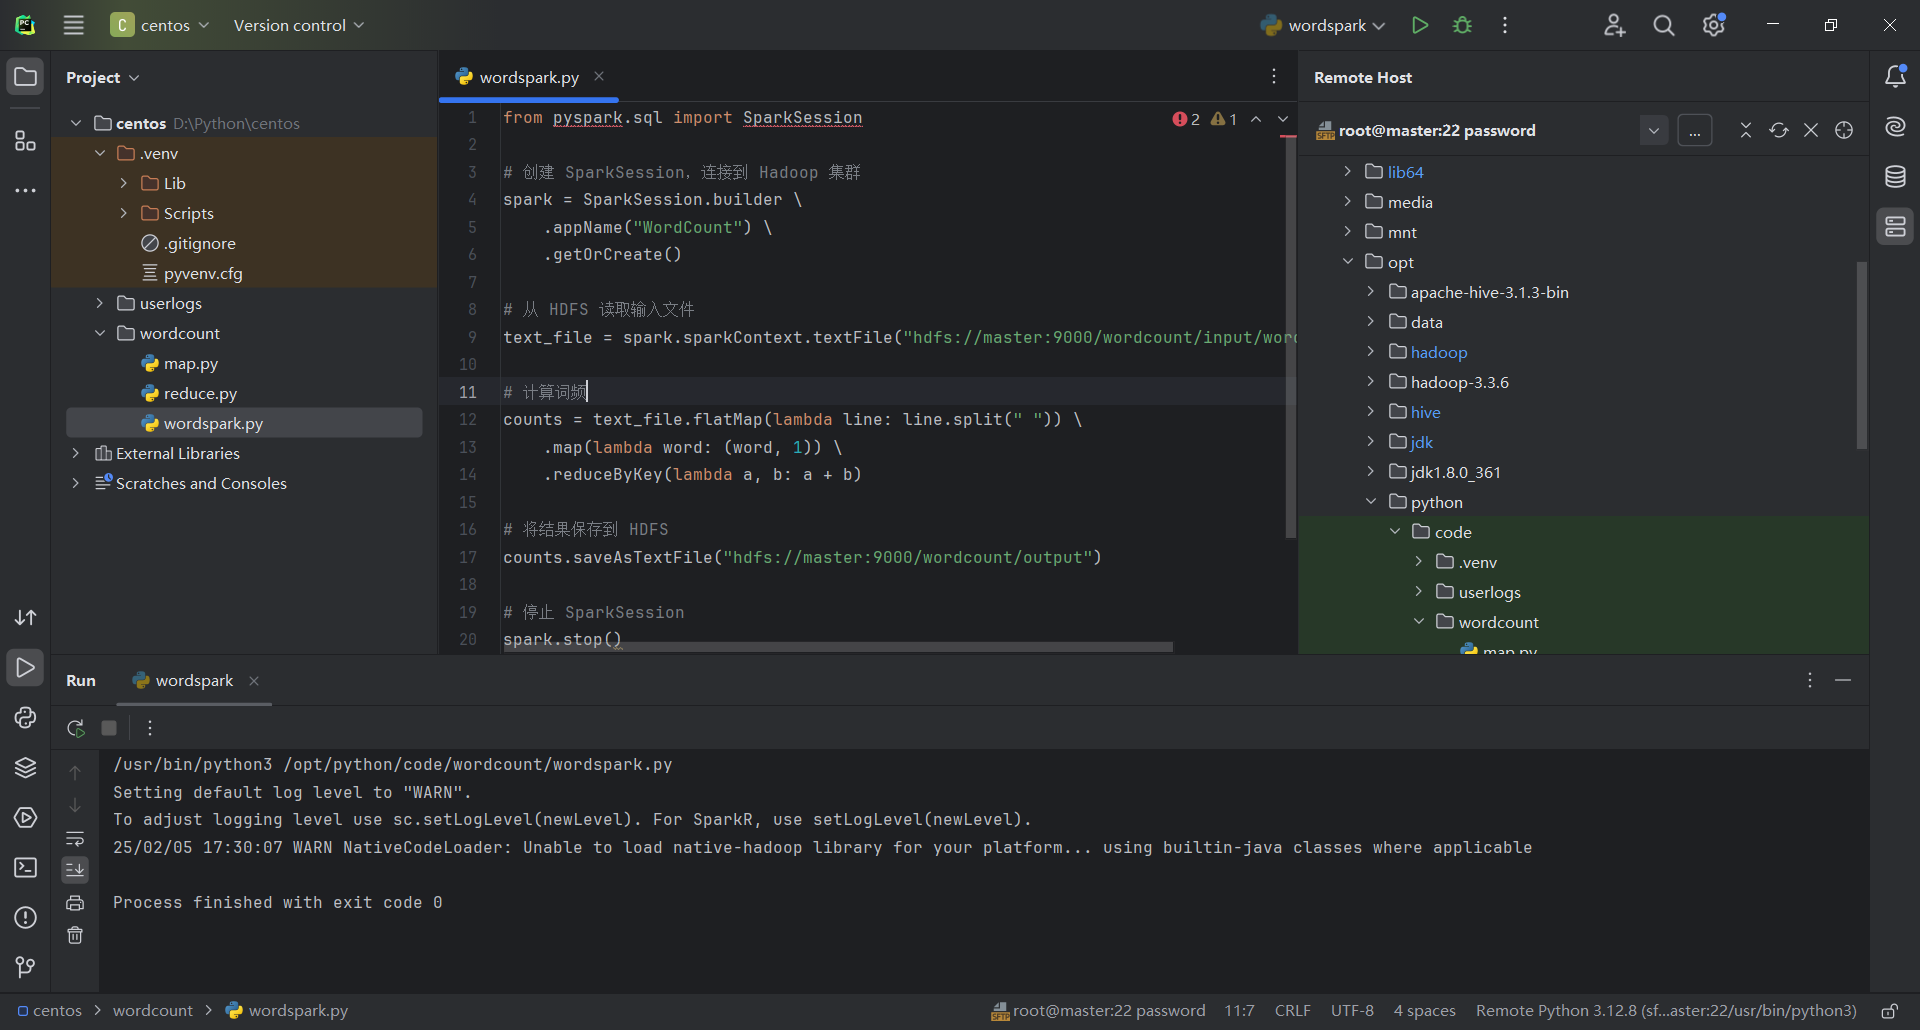Rerun wordspark in Run panel
Viewport: 1920px width, 1030px height.
76,728
